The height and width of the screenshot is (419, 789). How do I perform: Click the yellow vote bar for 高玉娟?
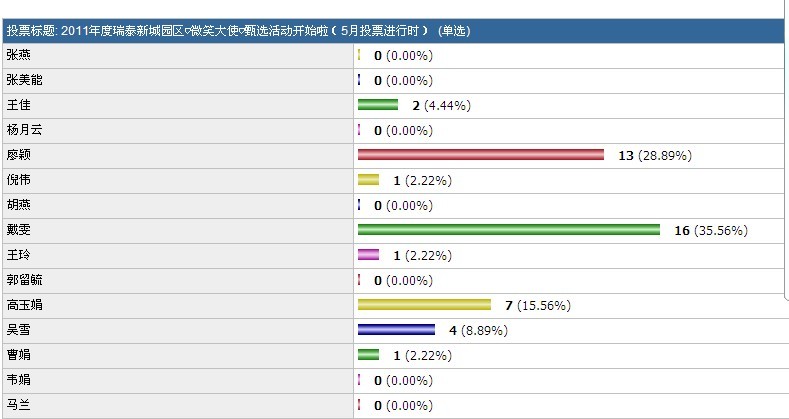424,305
